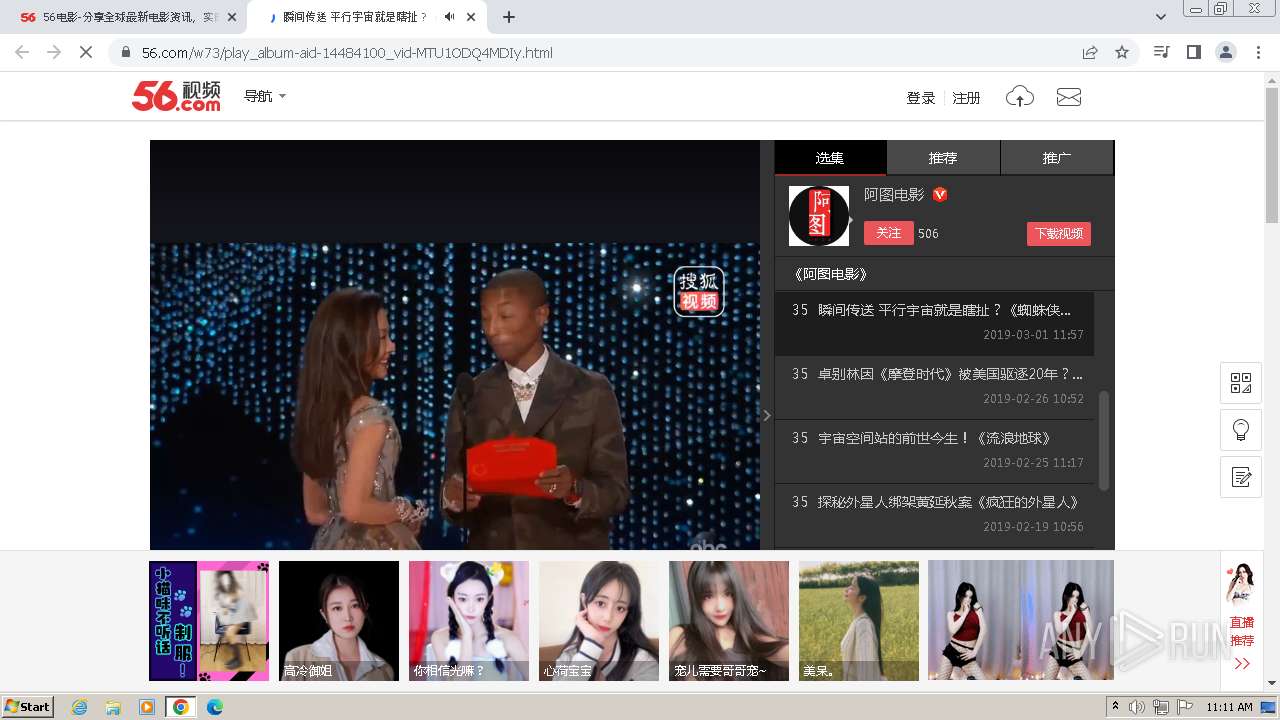Open the Windows Start menu
The height and width of the screenshot is (720, 1280).
28,706
